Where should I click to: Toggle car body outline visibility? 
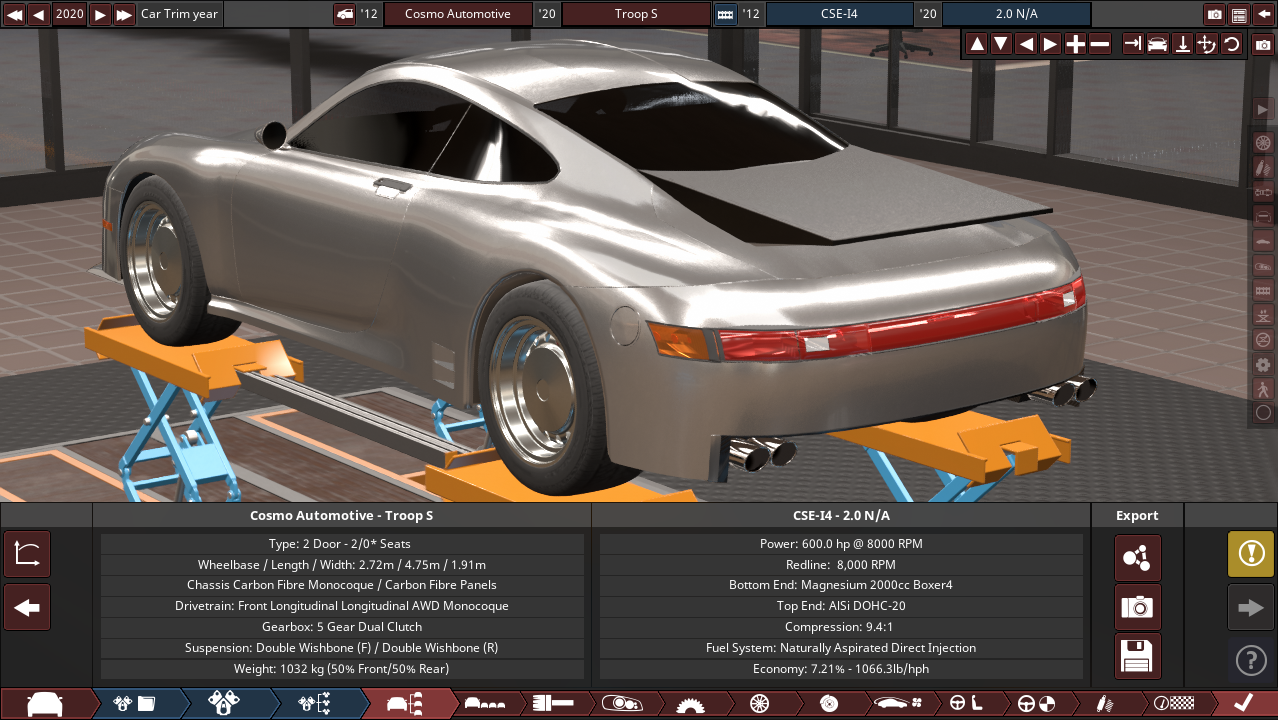pyautogui.click(x=1263, y=216)
